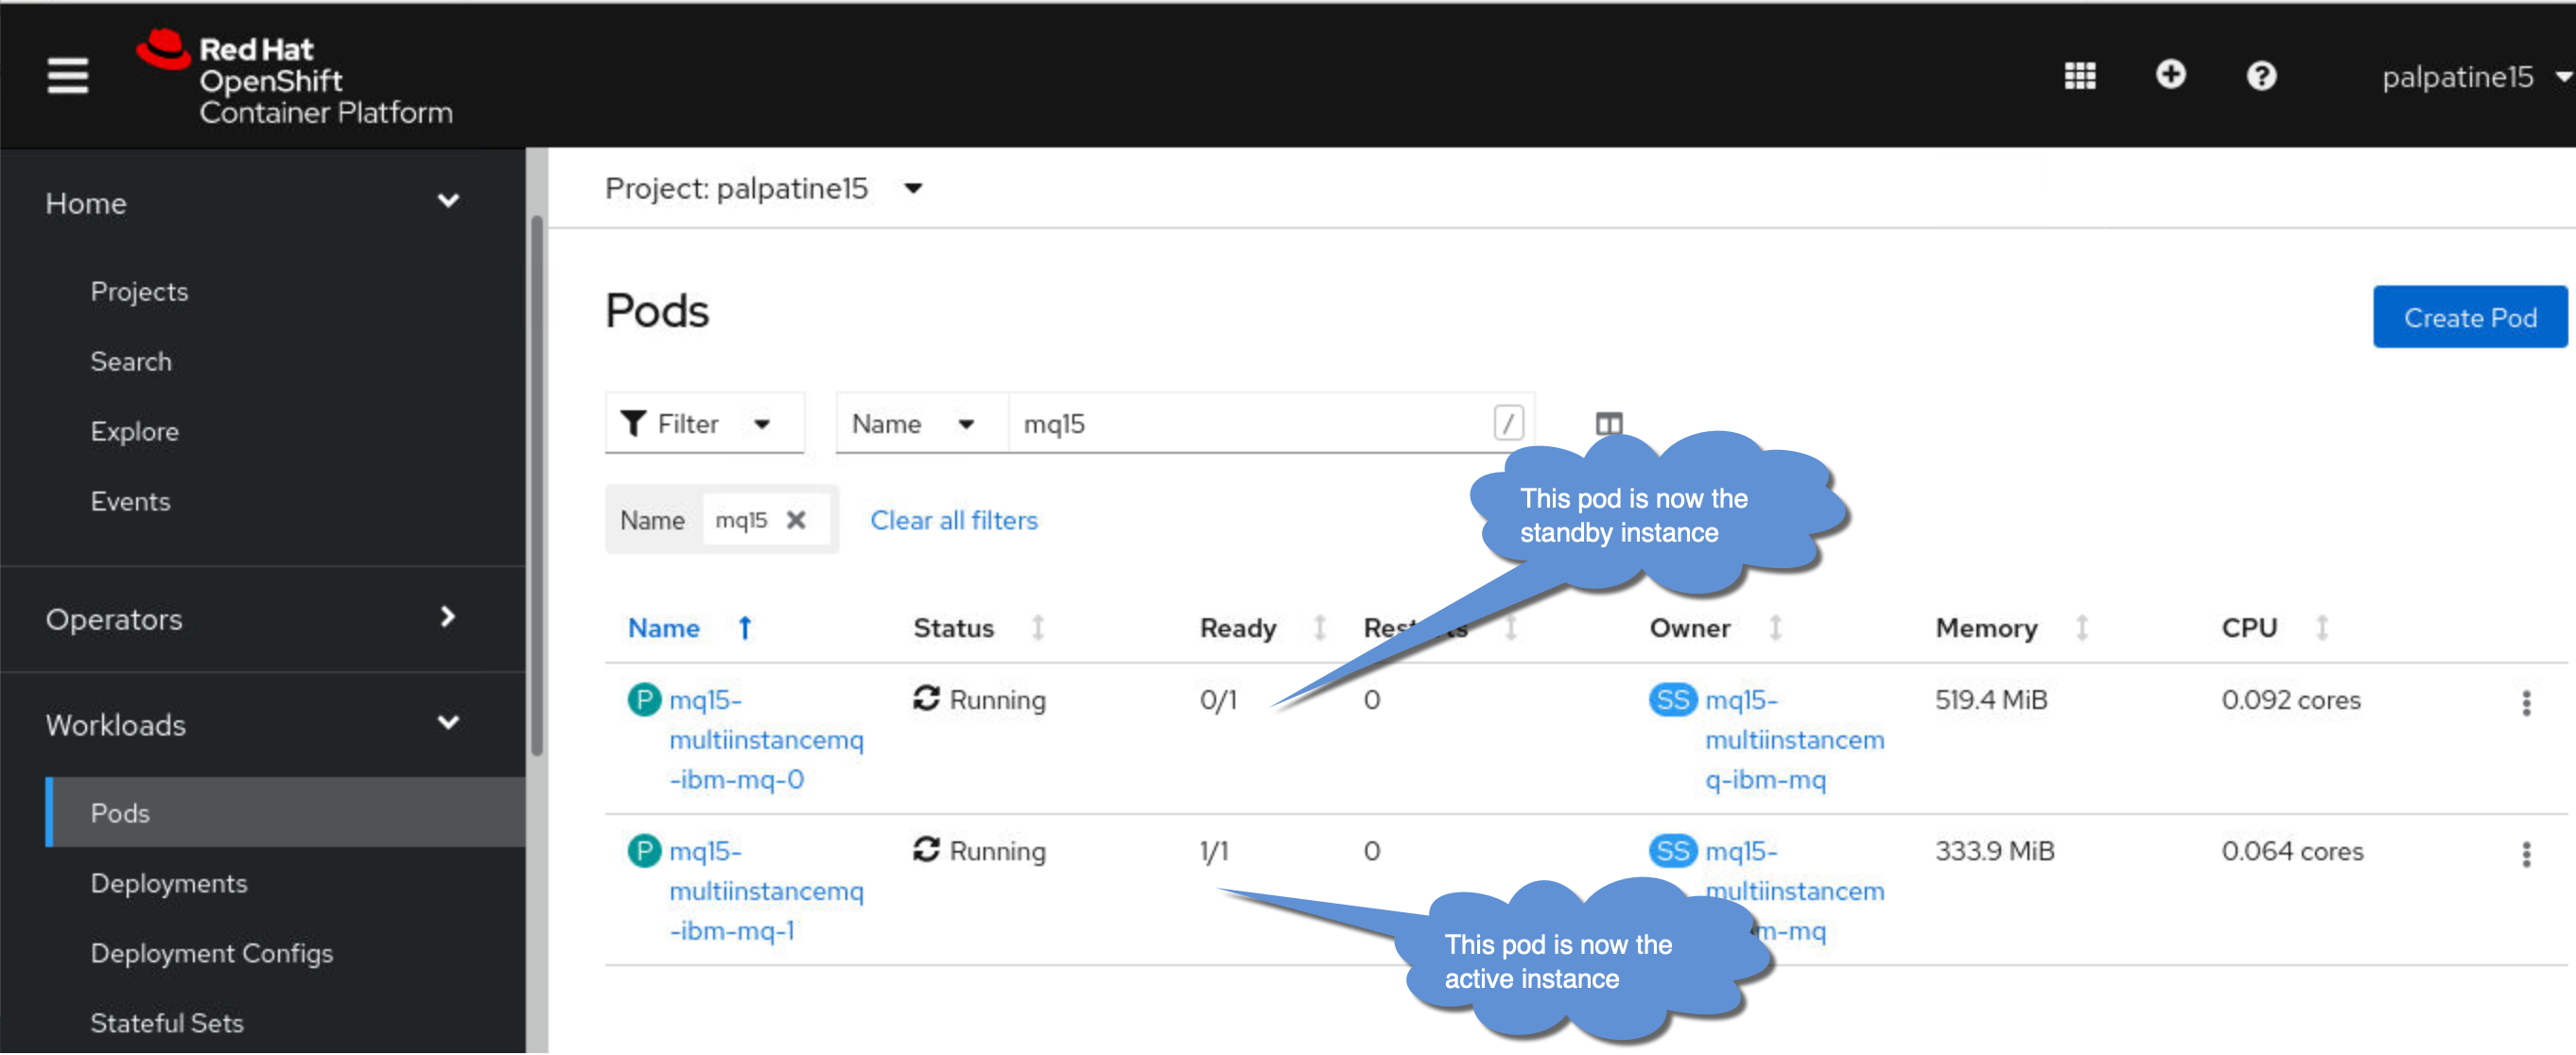The height and width of the screenshot is (1055, 2576).
Task: Open the Filter dropdown
Action: pyautogui.click(x=704, y=424)
